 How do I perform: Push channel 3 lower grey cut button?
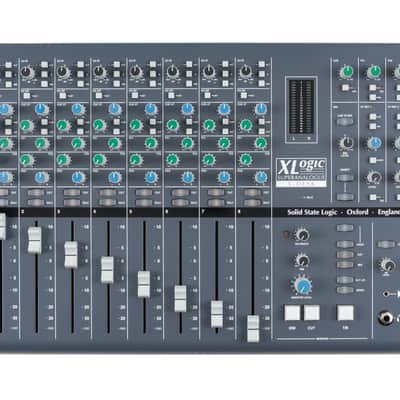pyautogui.click(x=72, y=202)
